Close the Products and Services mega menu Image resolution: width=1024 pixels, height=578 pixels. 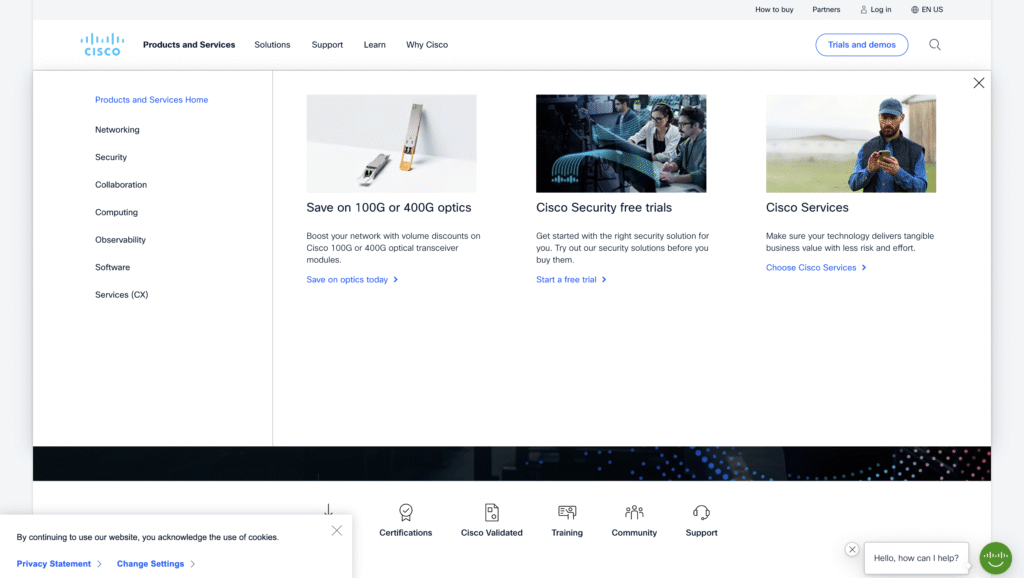click(x=978, y=83)
